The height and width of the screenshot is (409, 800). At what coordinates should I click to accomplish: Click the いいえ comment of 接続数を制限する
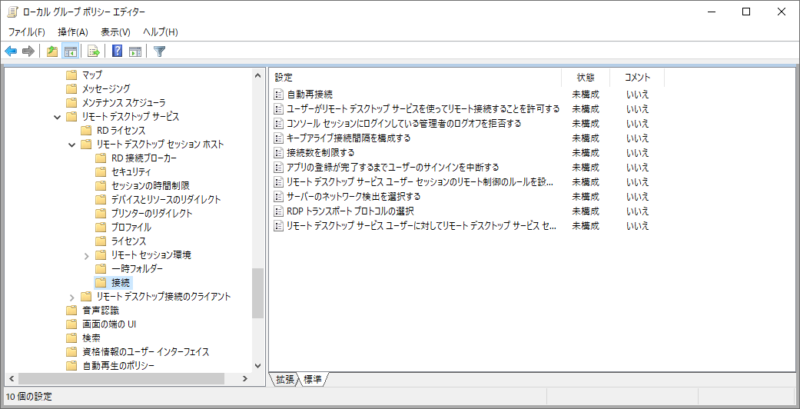[x=637, y=152]
